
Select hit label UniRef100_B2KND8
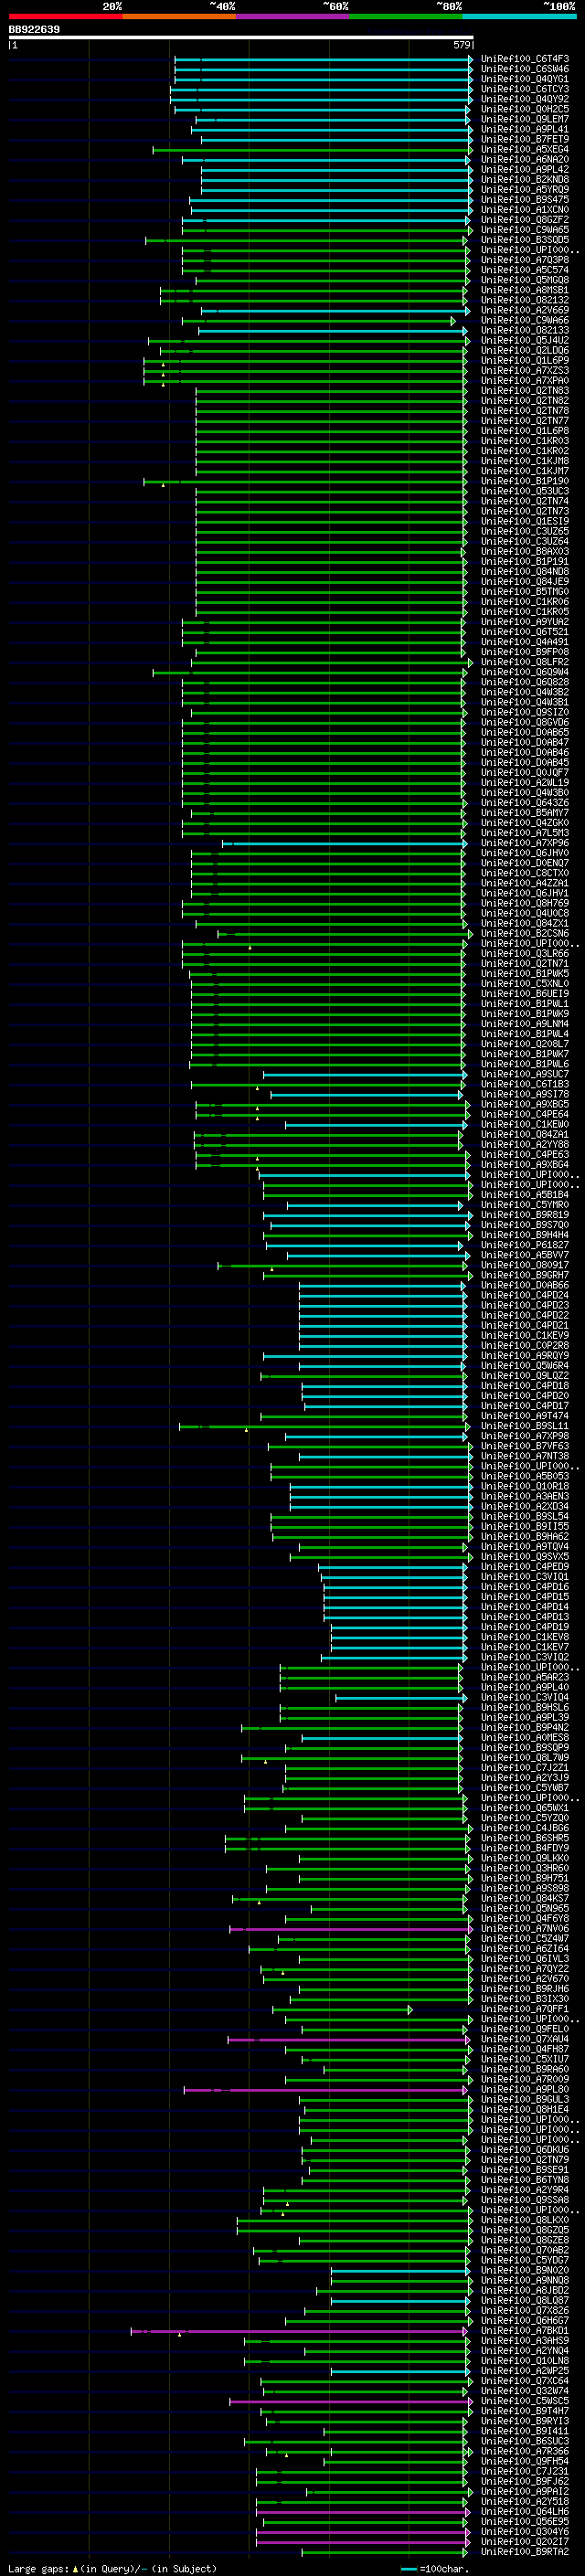click(x=525, y=180)
